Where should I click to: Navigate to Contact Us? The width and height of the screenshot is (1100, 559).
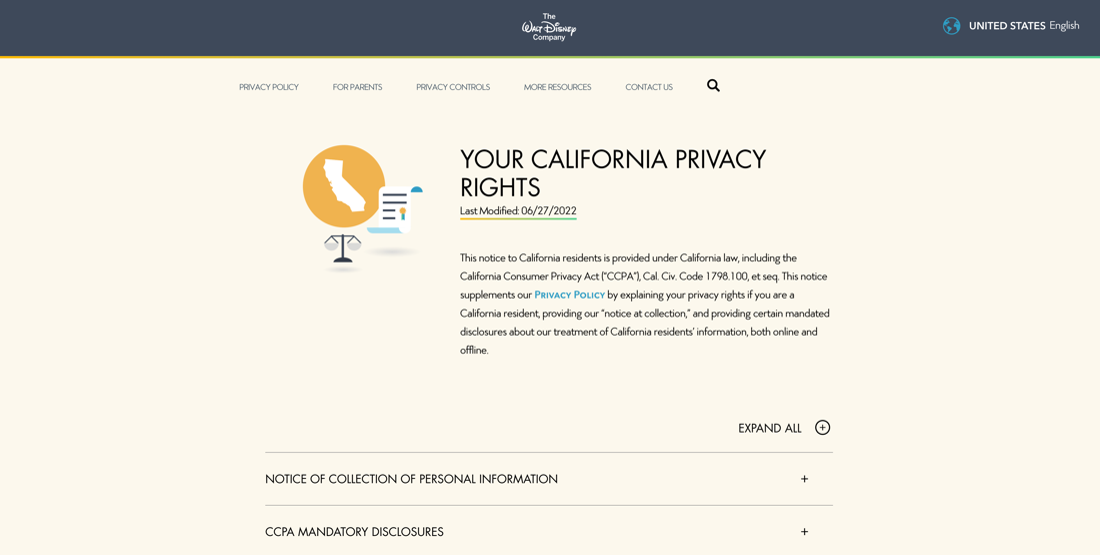649,87
